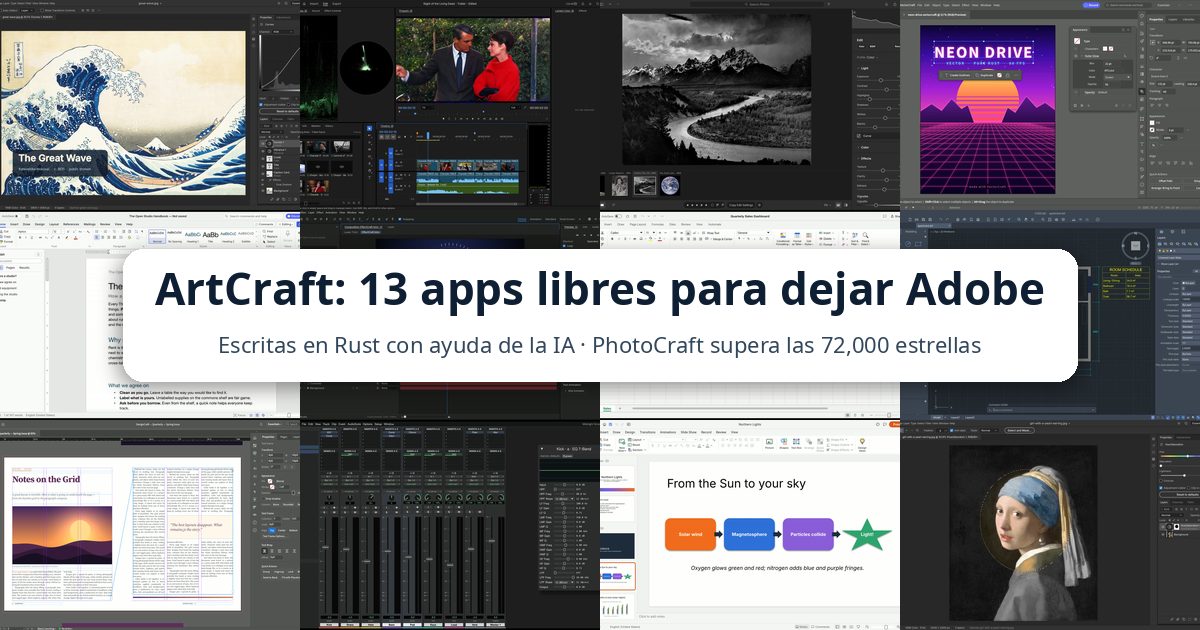This screenshot has height=630, width=1200.
Task: Click the Fill color swatch in vector Appearance section
Action: (x=1152, y=123)
